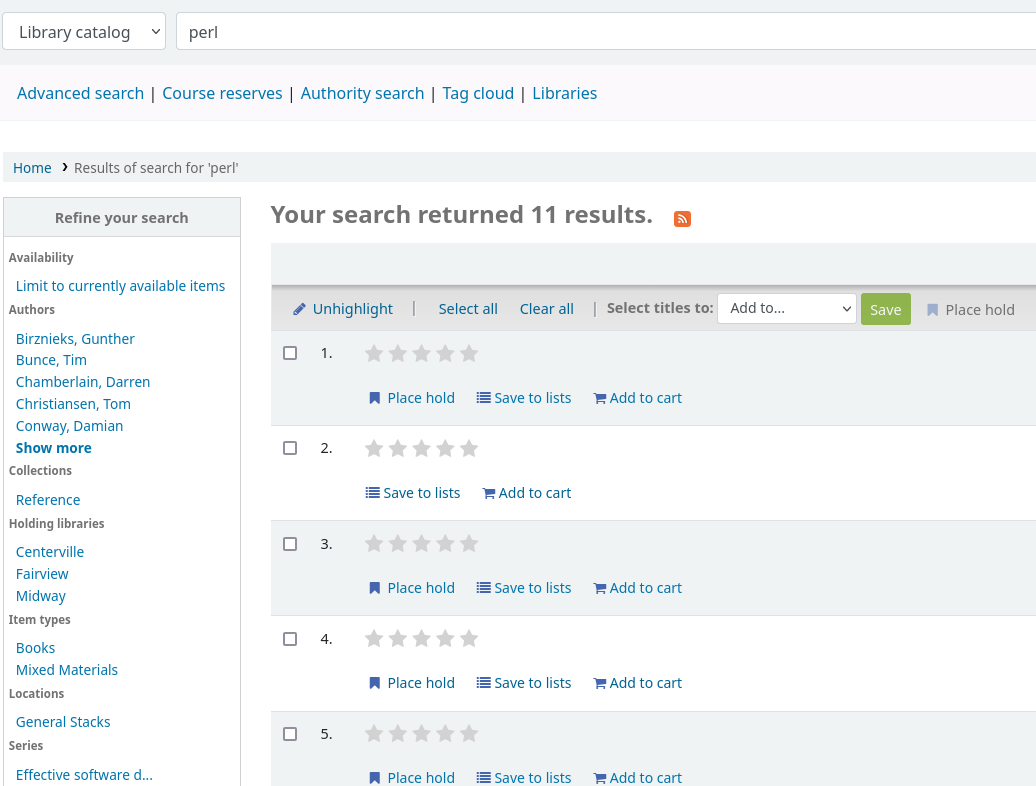The height and width of the screenshot is (786, 1036).
Task: Tick the checkbox for result 1
Action: click(x=290, y=353)
